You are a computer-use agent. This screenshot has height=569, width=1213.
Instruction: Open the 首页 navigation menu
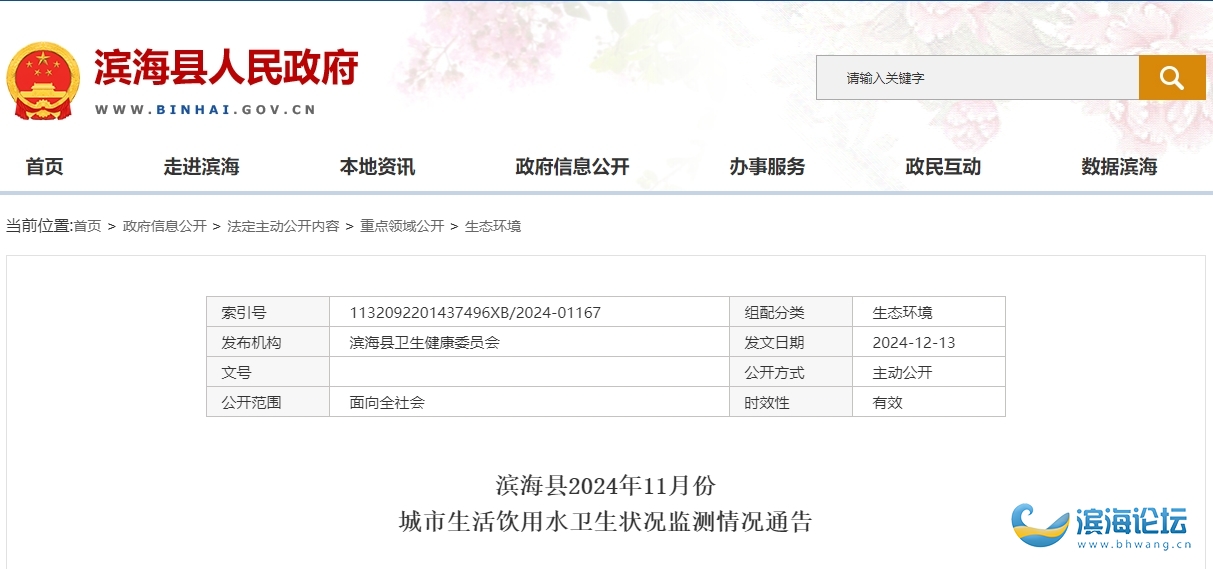click(44, 167)
